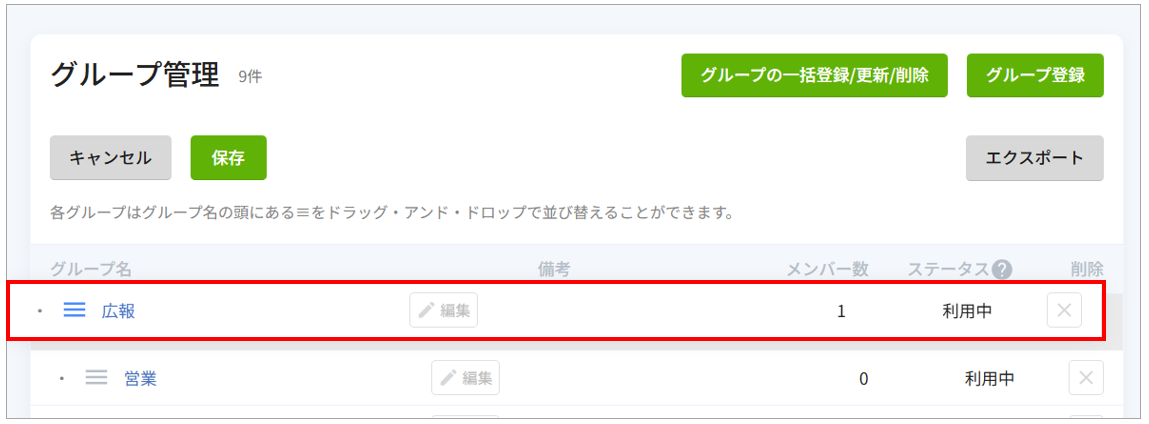
Task: Open the ステータス help question mark
Action: [x=1002, y=269]
